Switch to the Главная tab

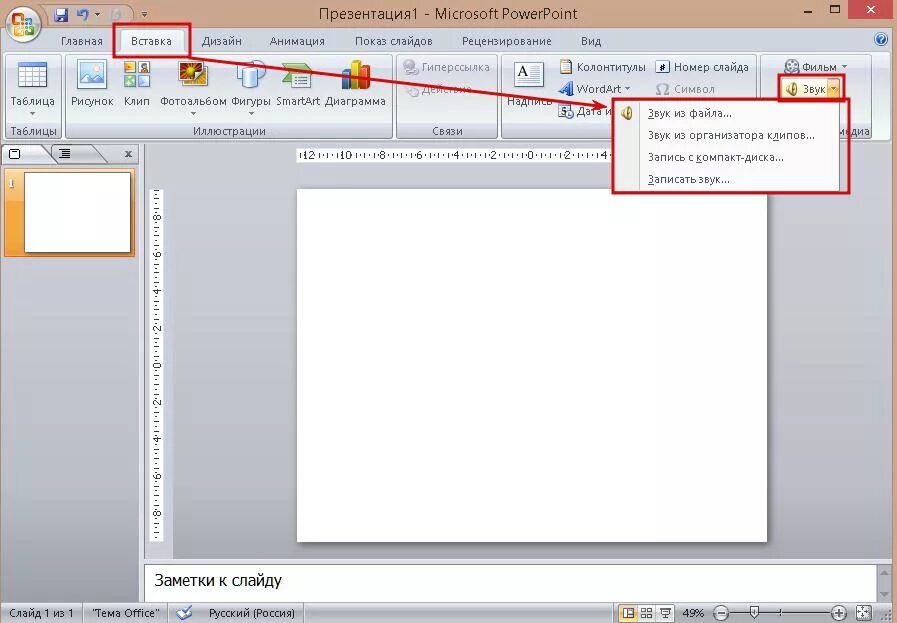[82, 41]
